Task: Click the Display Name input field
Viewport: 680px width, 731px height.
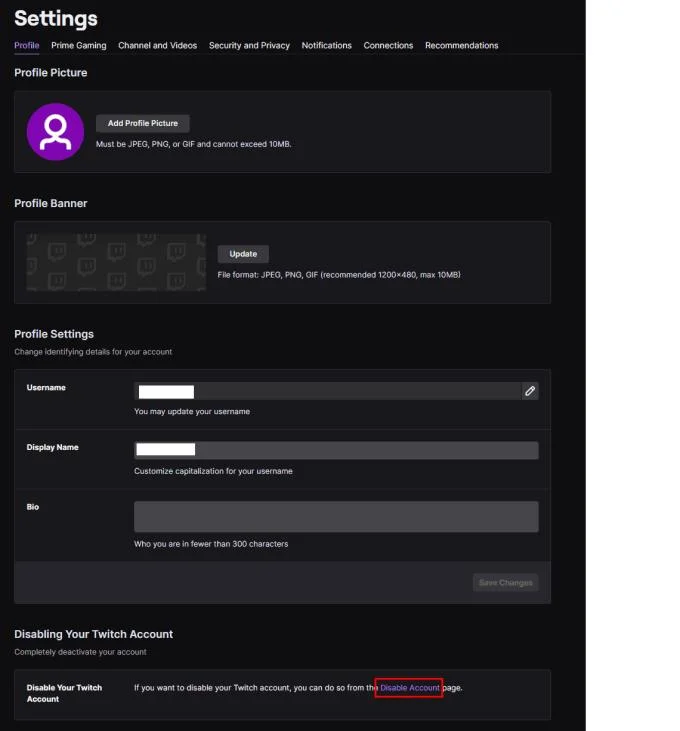Action: tap(337, 450)
